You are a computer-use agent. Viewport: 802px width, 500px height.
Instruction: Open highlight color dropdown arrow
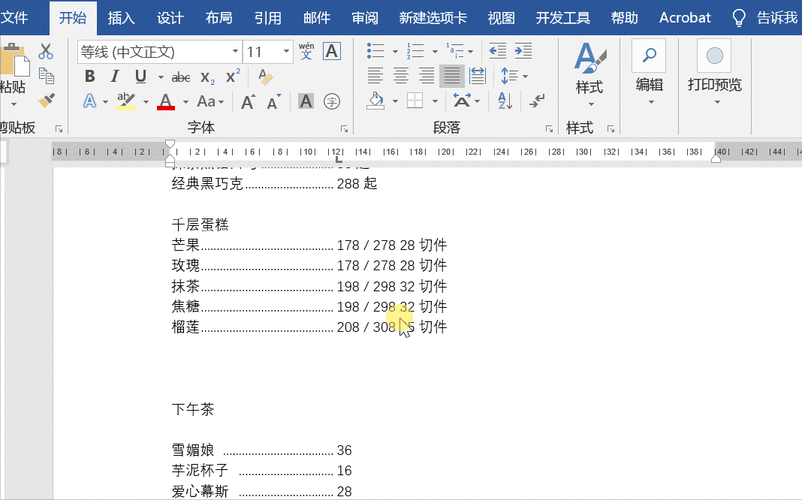pos(146,102)
